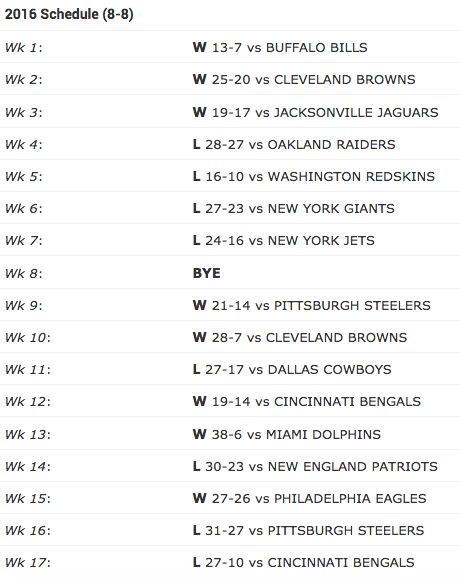The height and width of the screenshot is (580, 460).
Task: Open the Philadelphia Eagles 27-26 win
Action: coord(230,498)
